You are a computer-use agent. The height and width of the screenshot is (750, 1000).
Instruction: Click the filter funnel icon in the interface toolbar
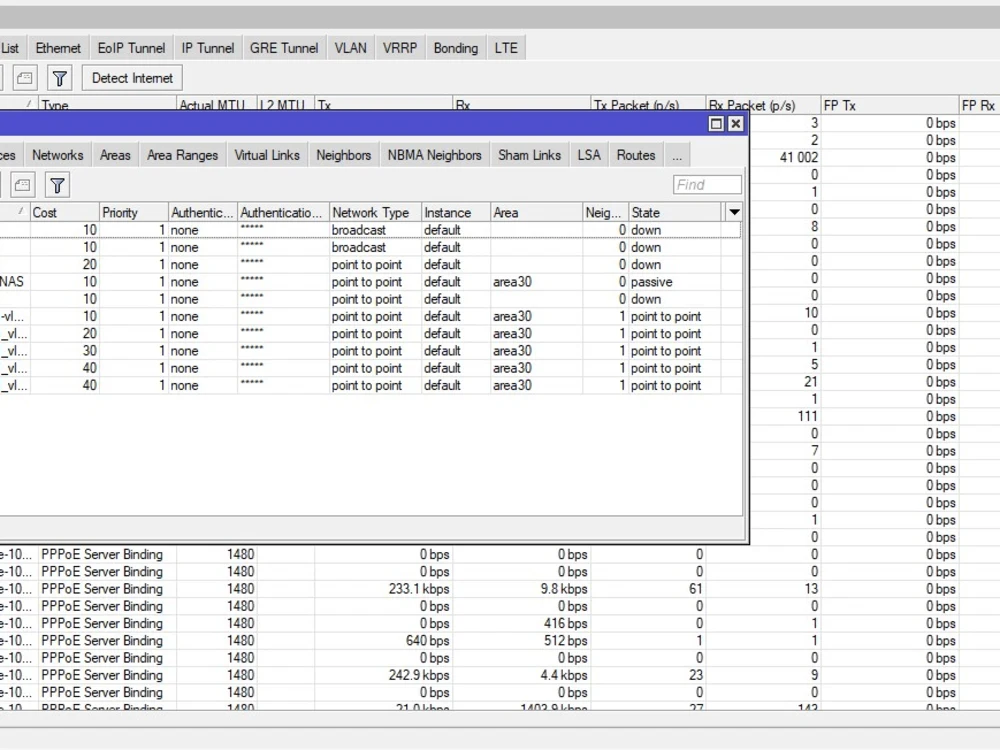pyautogui.click(x=59, y=77)
